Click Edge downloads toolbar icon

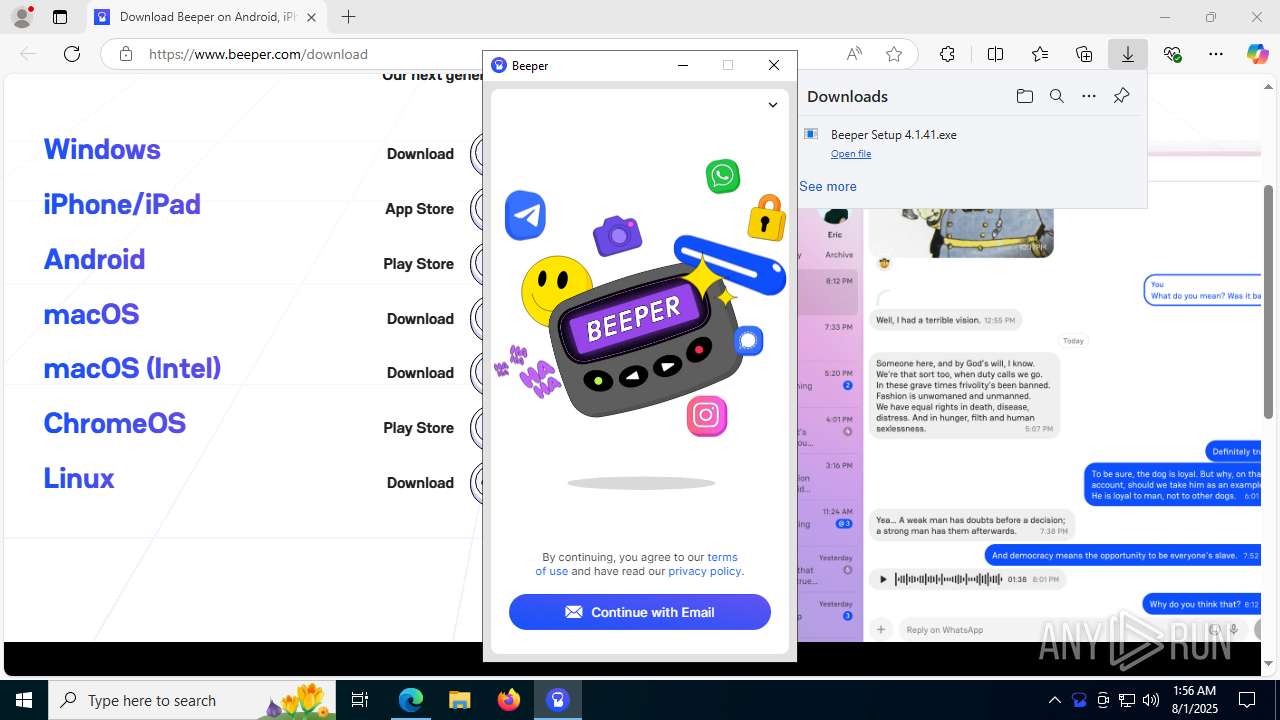tap(1127, 54)
